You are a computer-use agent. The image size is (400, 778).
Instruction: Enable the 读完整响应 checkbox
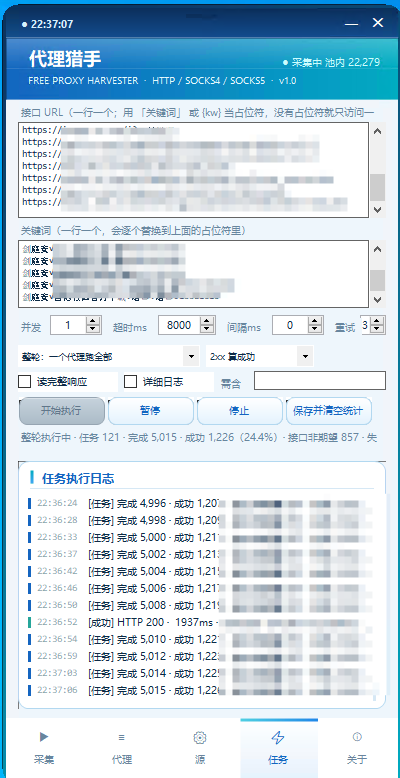24,382
